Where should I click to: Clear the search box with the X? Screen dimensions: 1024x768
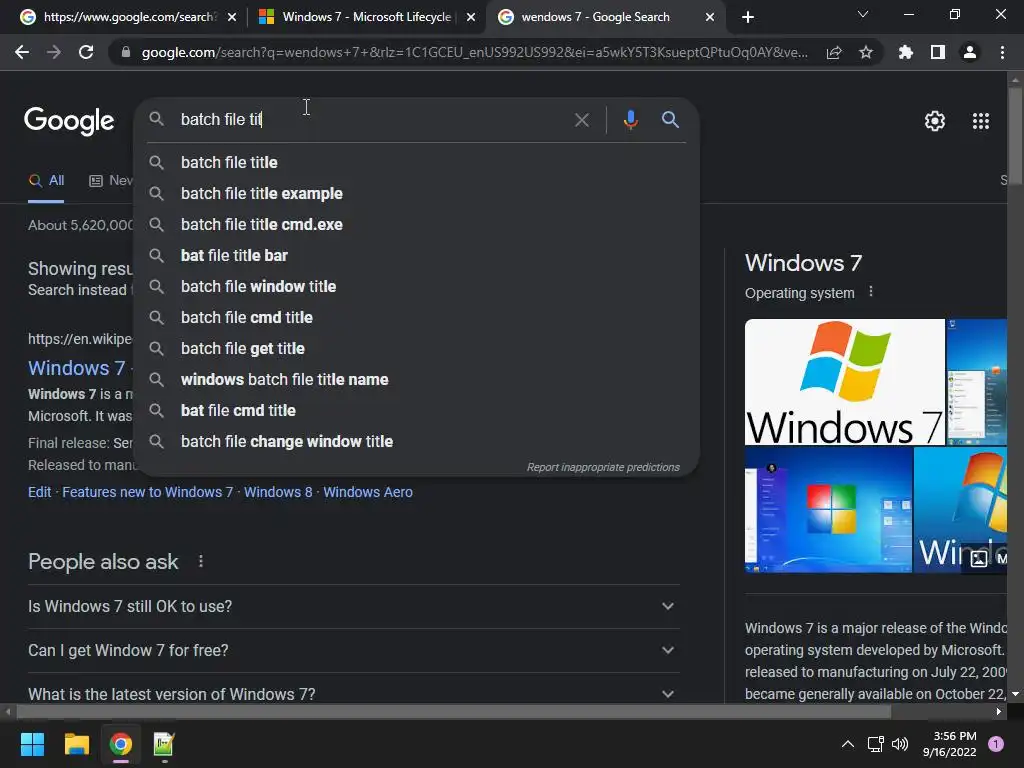(x=582, y=120)
